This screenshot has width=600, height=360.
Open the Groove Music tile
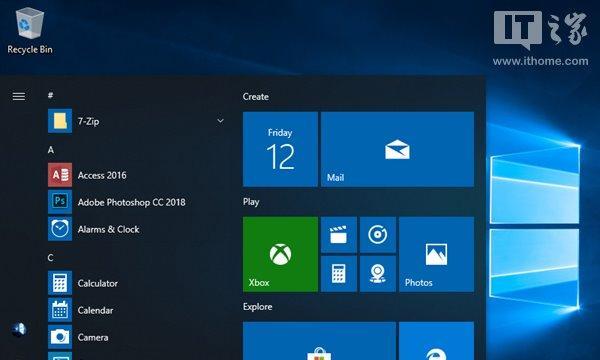[x=378, y=235]
